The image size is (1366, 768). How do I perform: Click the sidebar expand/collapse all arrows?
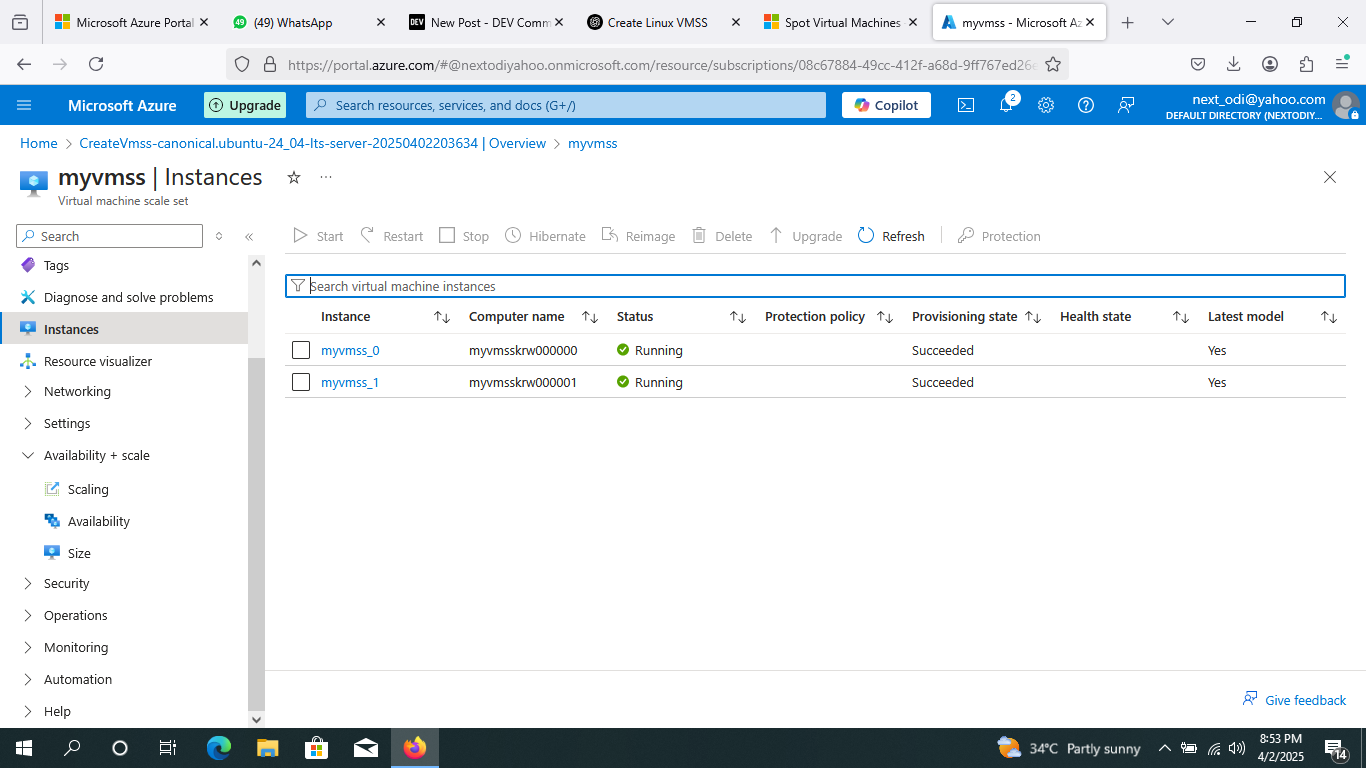pyautogui.click(x=219, y=237)
